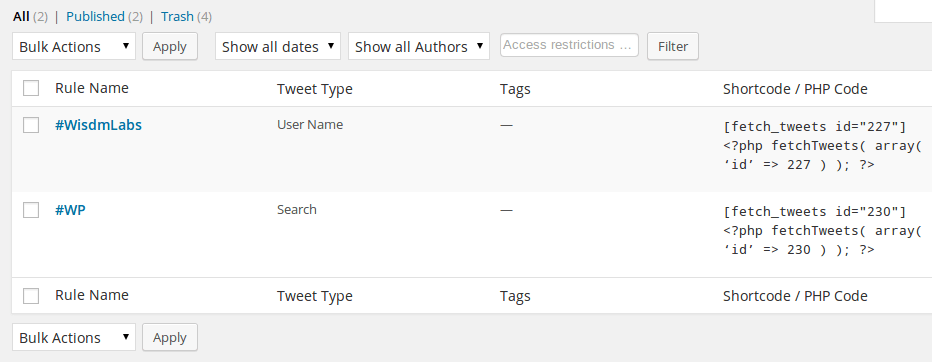Click the bottom Apply button
This screenshot has height=362, width=932.
pos(170,337)
